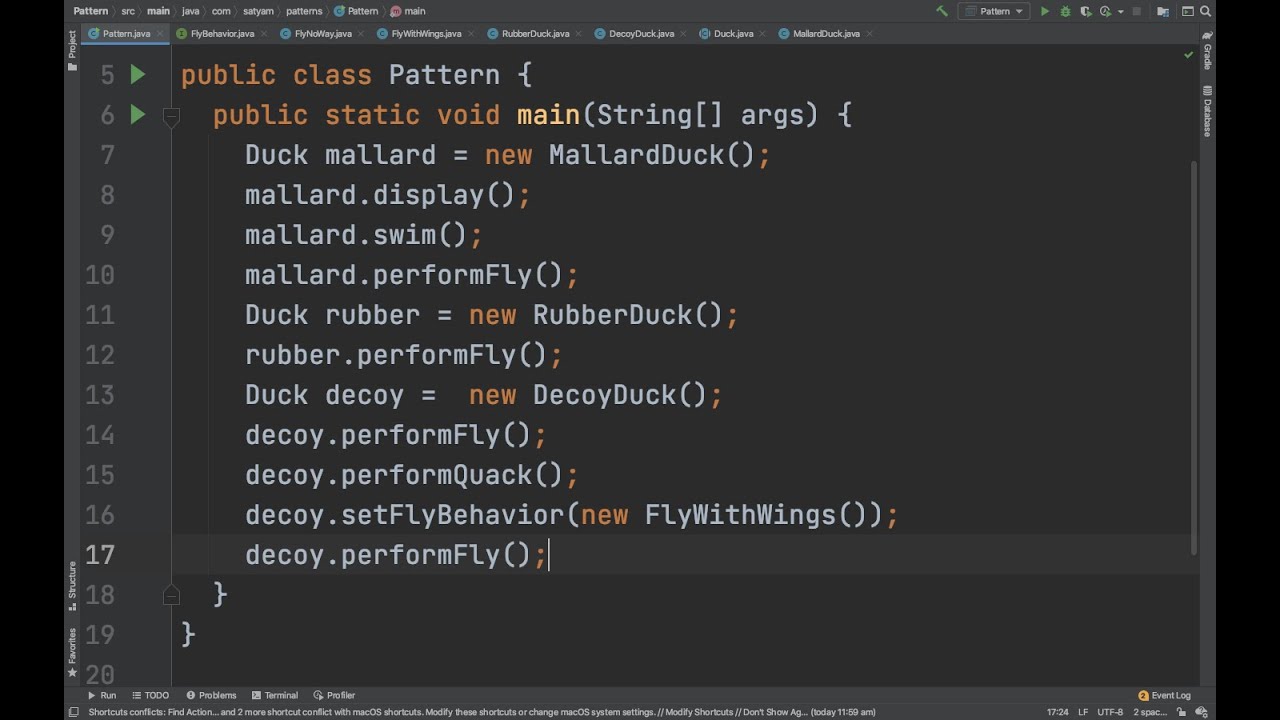Click the run gutter icon beside main method
Viewport: 1280px width, 720px height.
click(138, 115)
